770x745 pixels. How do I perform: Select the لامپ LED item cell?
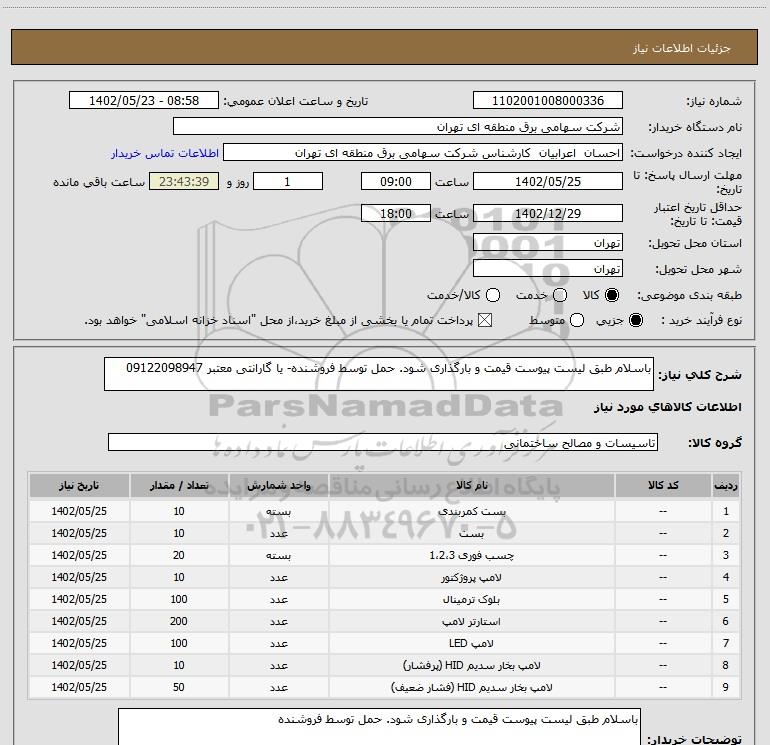tap(471, 643)
